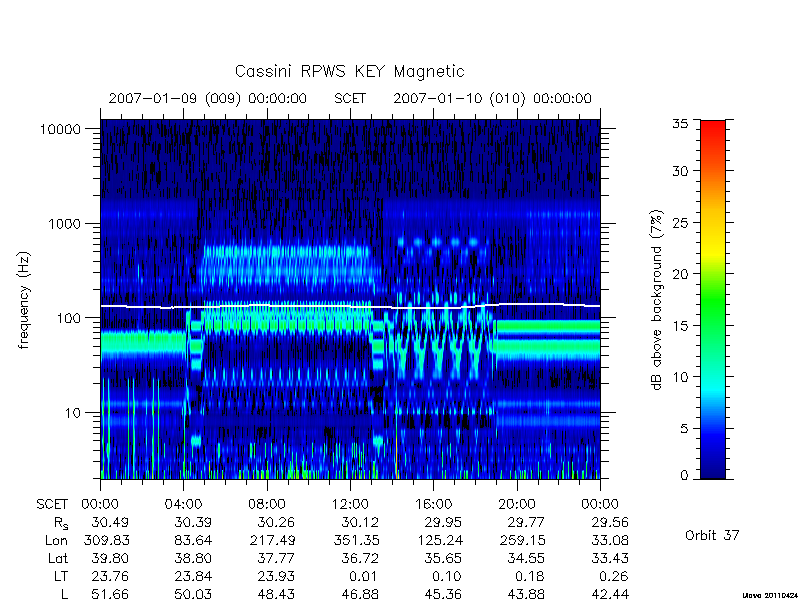Click the Lat value 35.65
The height and width of the screenshot is (600, 800).
(443, 559)
